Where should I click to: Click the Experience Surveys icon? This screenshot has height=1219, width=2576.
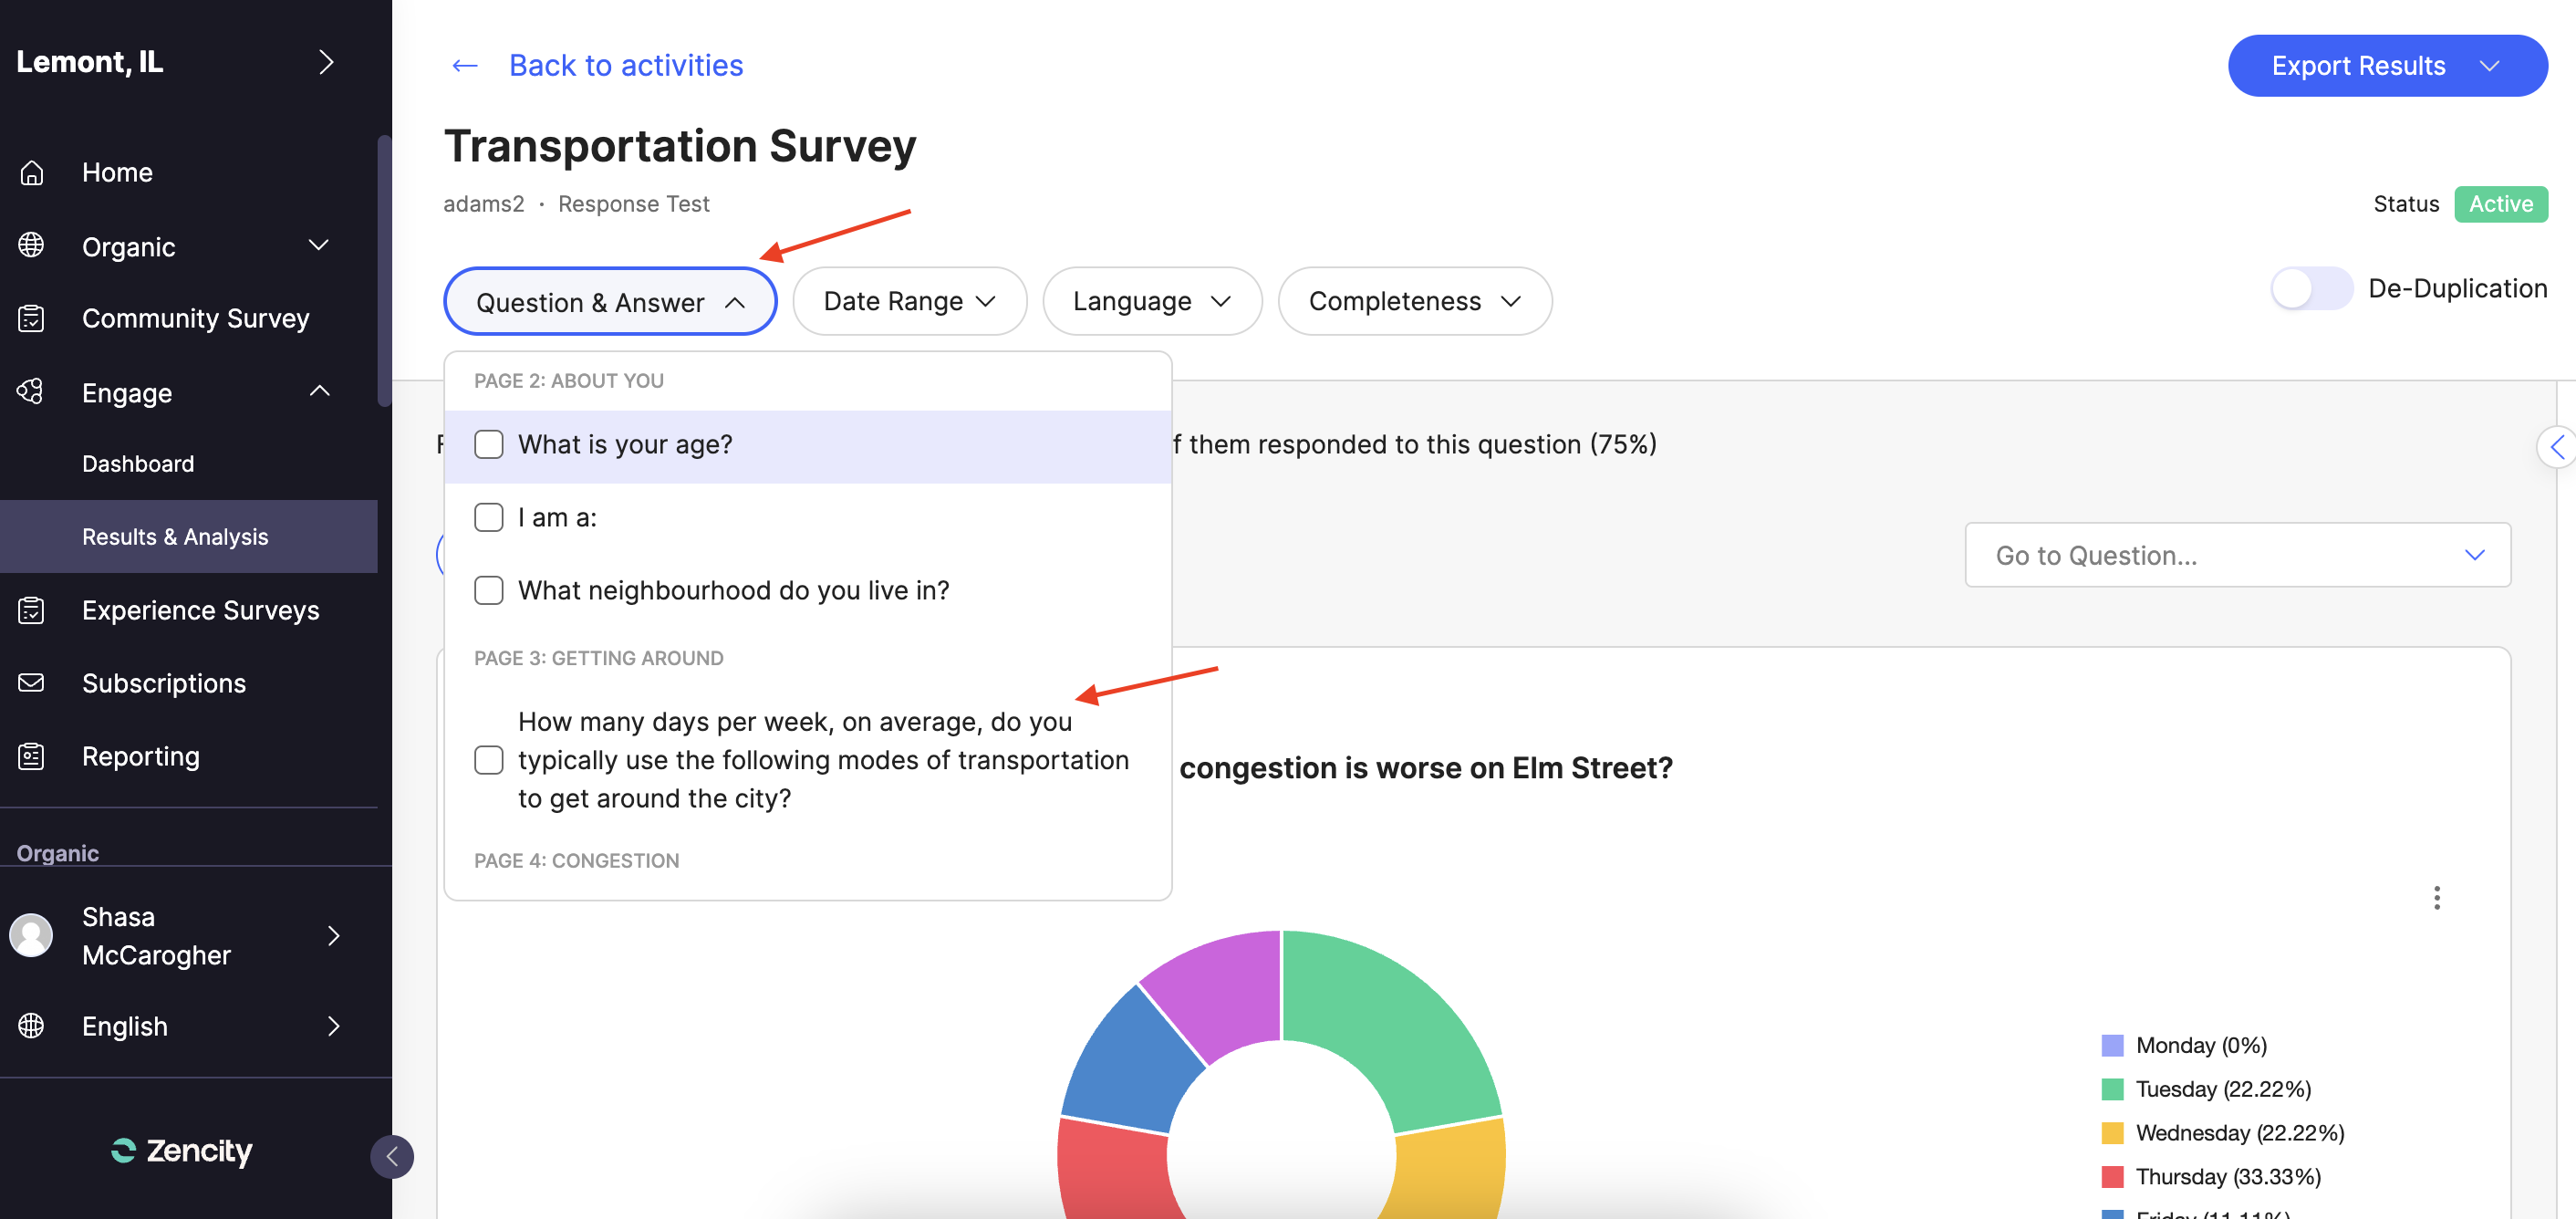(32, 610)
